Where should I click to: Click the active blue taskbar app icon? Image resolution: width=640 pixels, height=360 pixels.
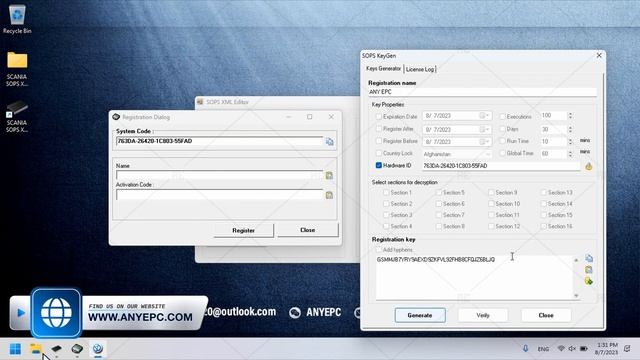pos(98,349)
